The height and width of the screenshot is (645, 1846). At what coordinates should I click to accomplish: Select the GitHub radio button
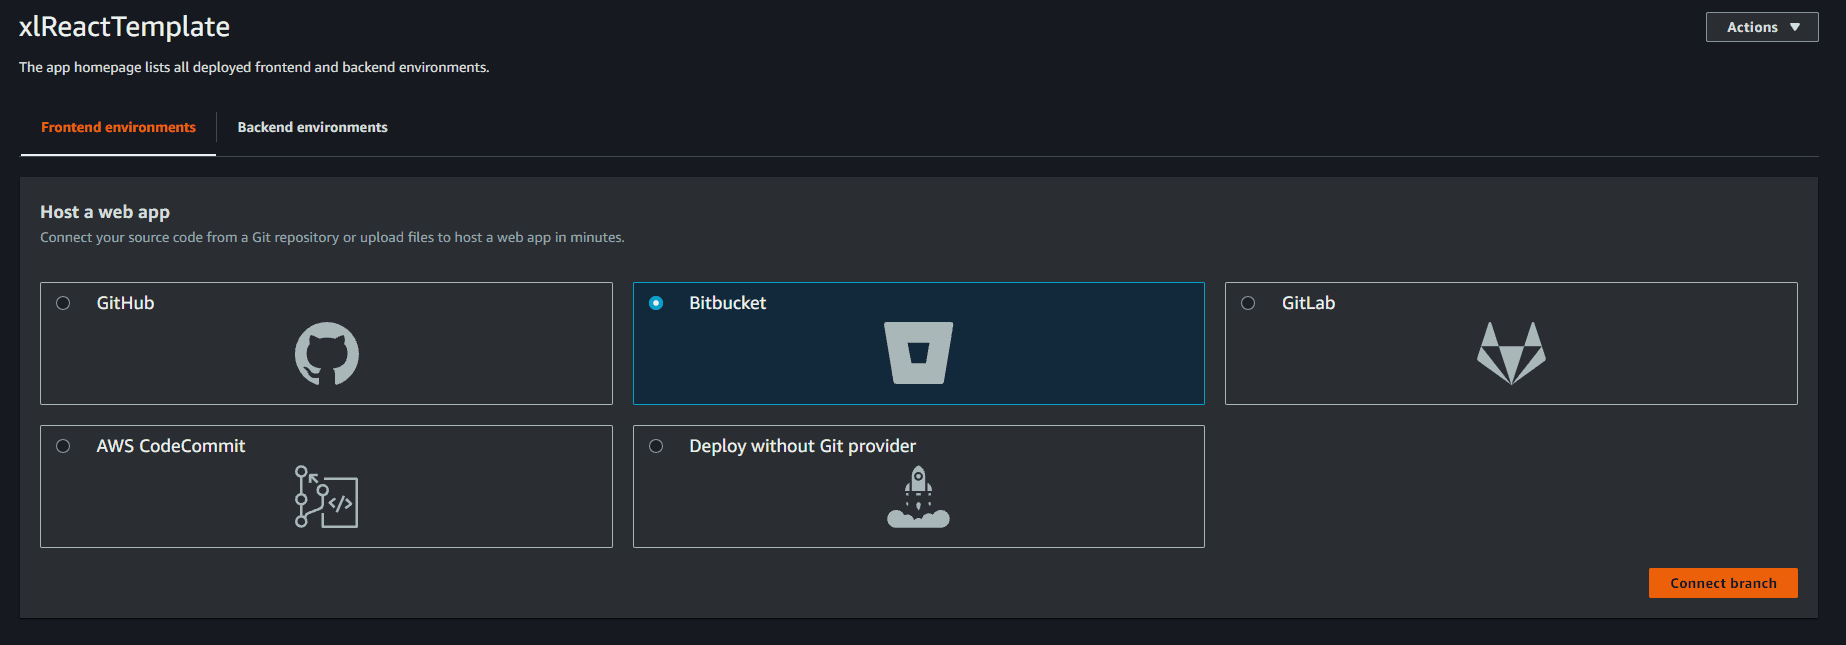(62, 302)
